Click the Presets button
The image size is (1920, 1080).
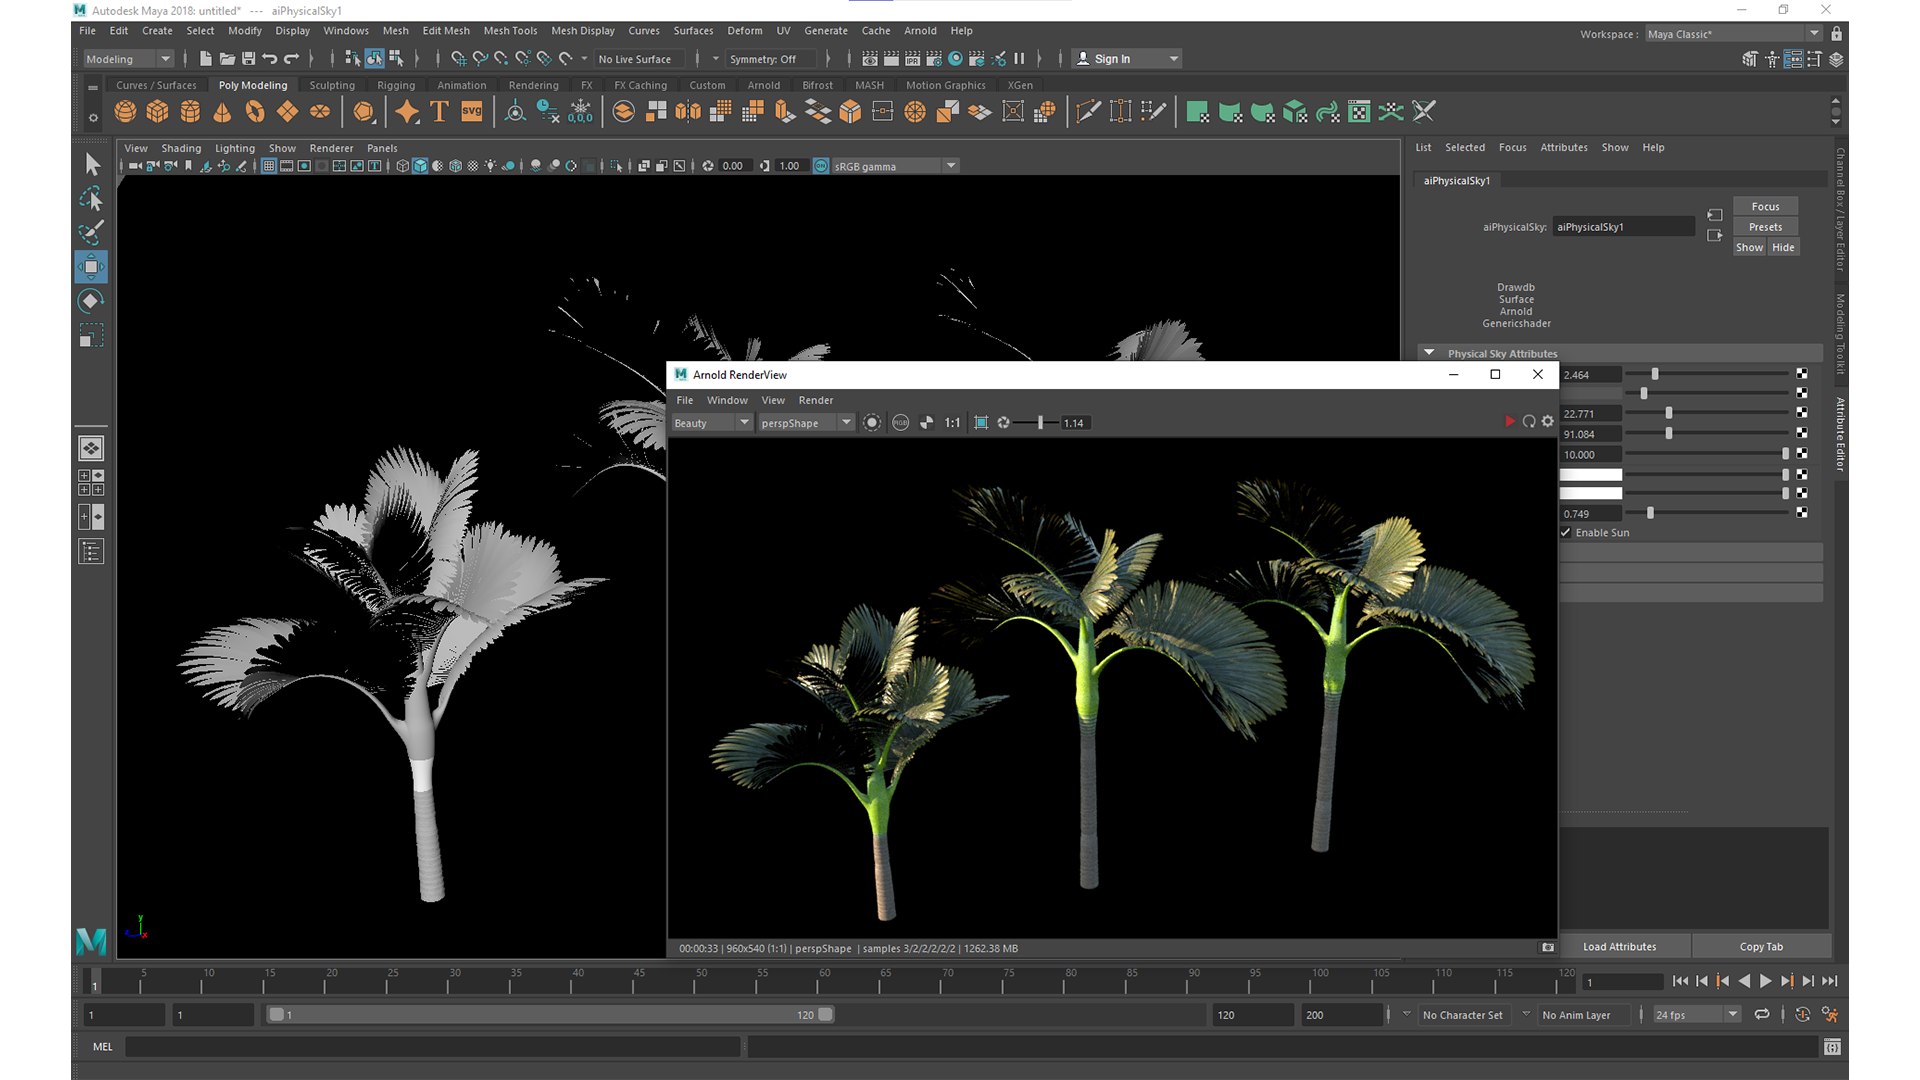point(1765,227)
